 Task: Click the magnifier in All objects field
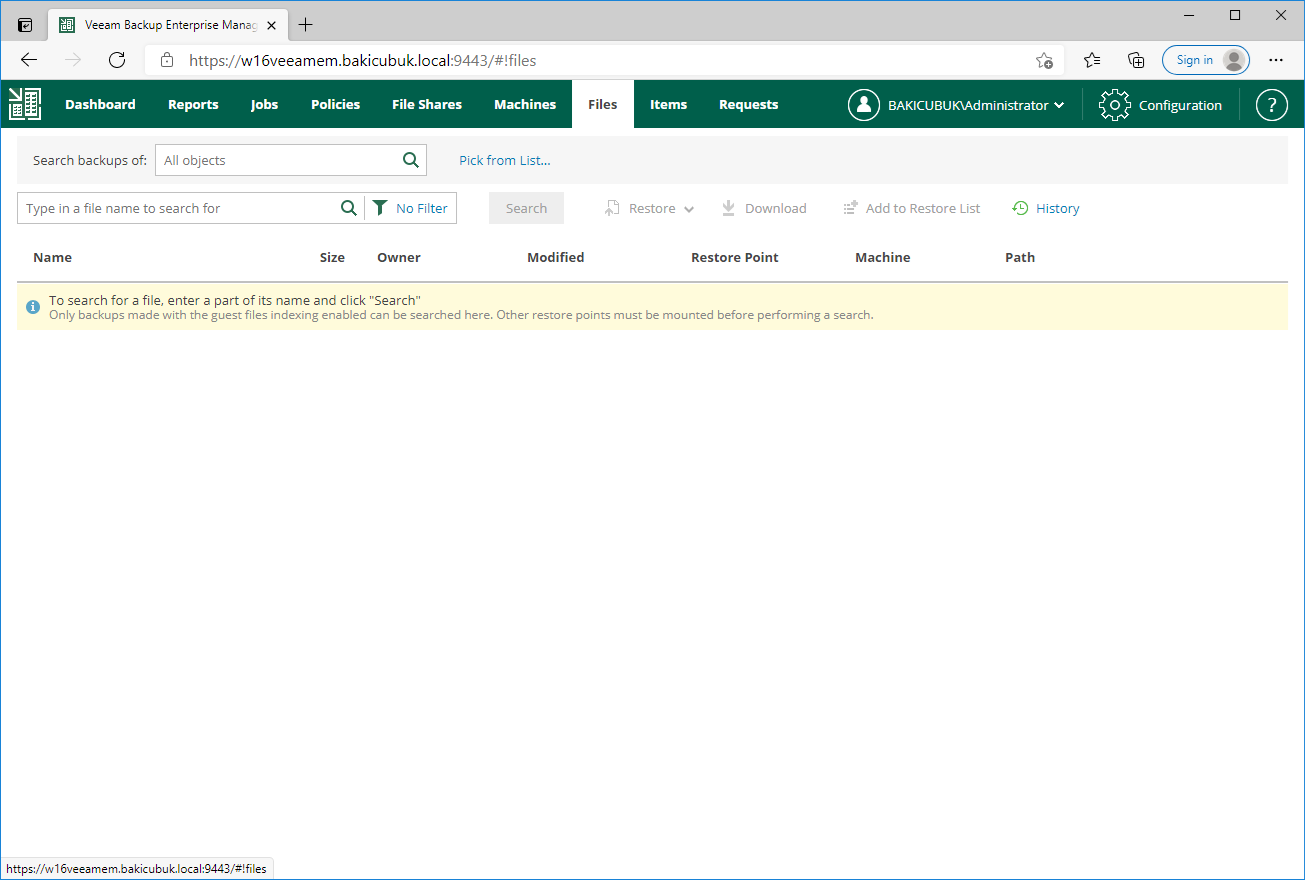pyautogui.click(x=411, y=160)
